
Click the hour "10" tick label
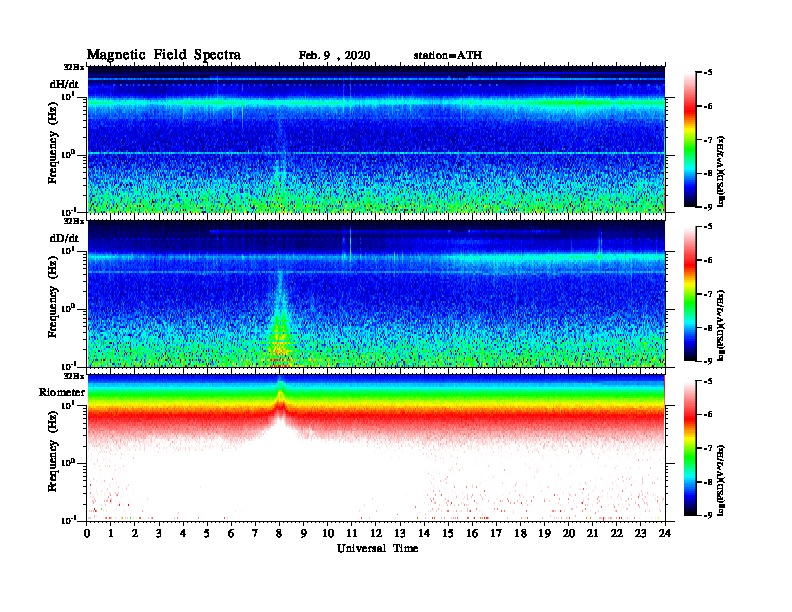point(328,534)
